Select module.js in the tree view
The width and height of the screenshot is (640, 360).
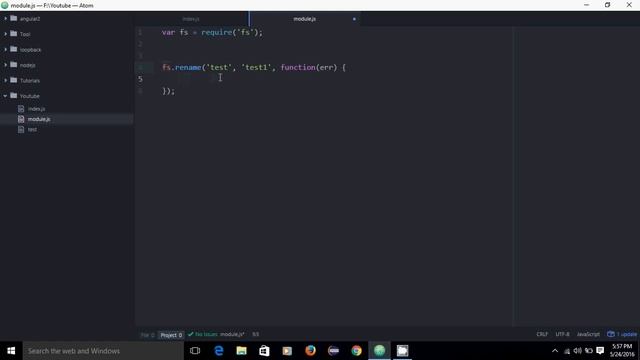coord(39,119)
